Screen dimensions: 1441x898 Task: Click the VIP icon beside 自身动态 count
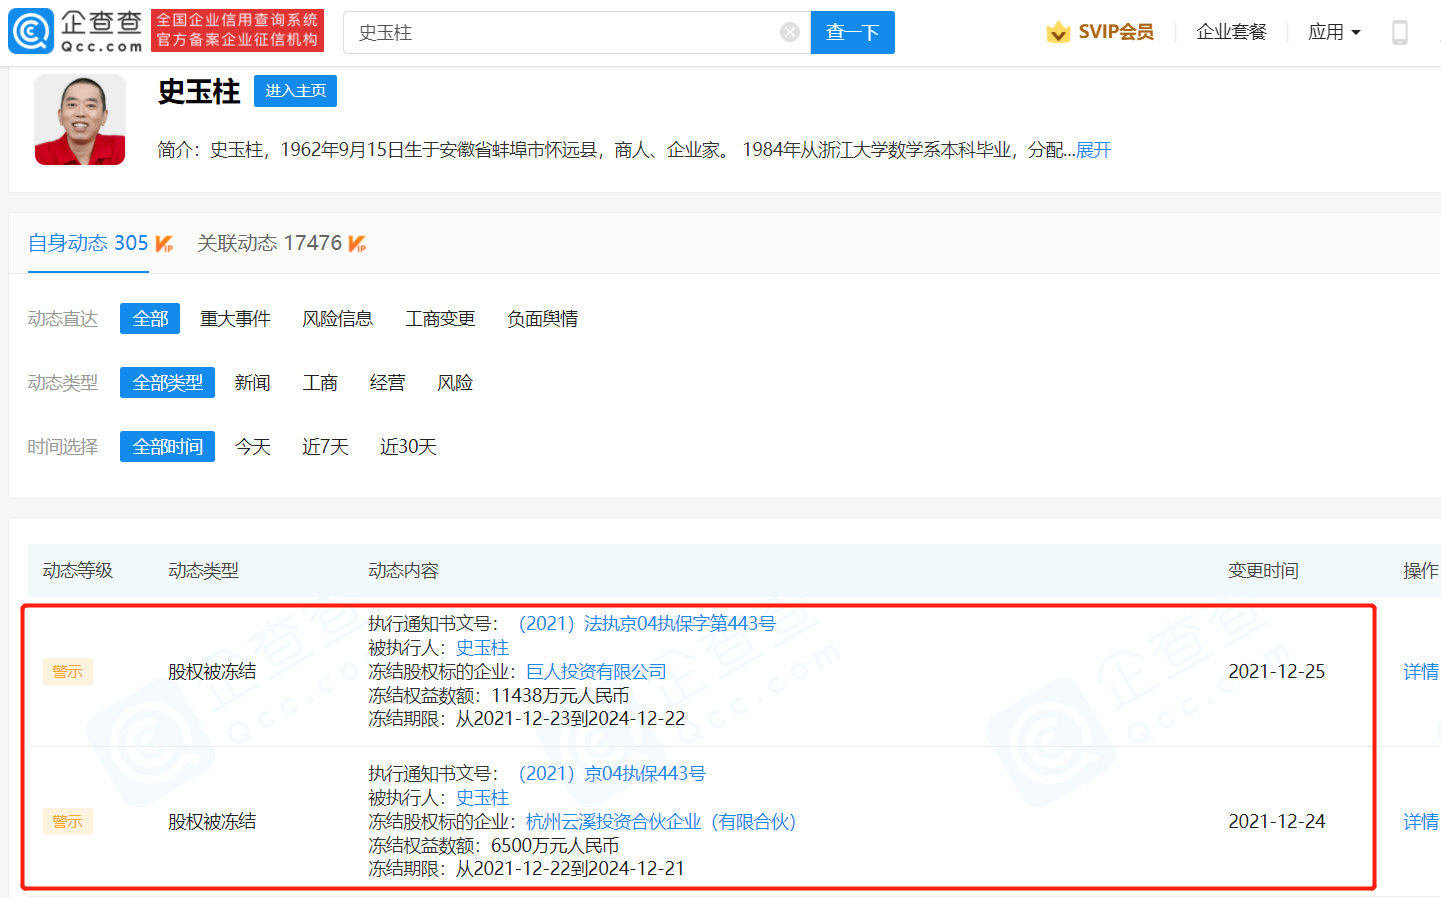coord(164,241)
